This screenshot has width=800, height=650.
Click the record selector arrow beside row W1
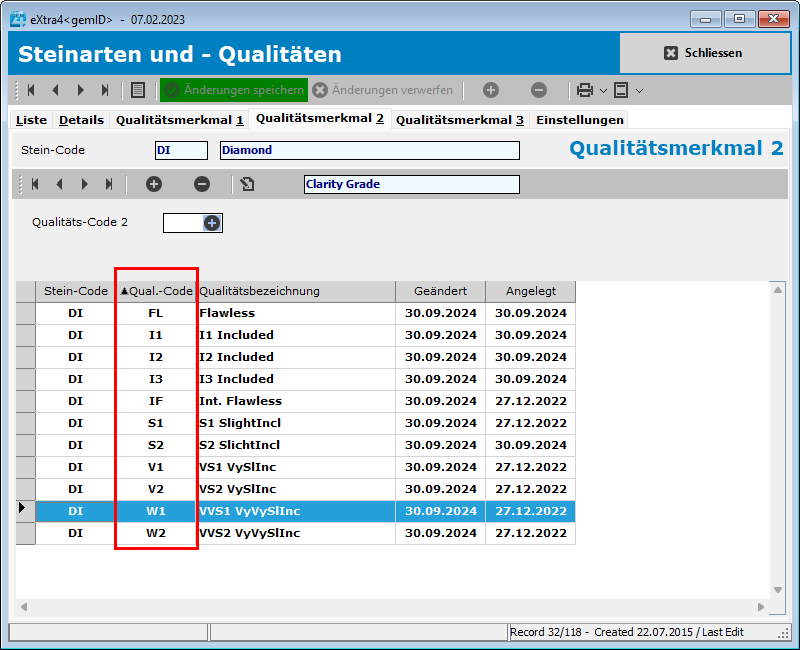(x=22, y=510)
